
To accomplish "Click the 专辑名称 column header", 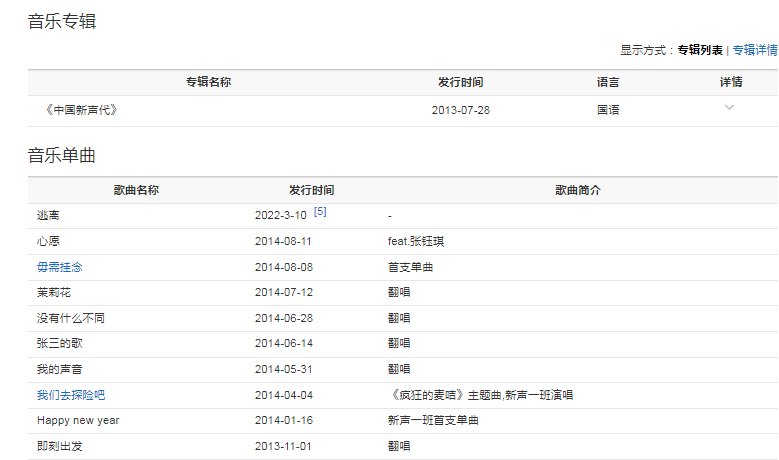I will 208,82.
